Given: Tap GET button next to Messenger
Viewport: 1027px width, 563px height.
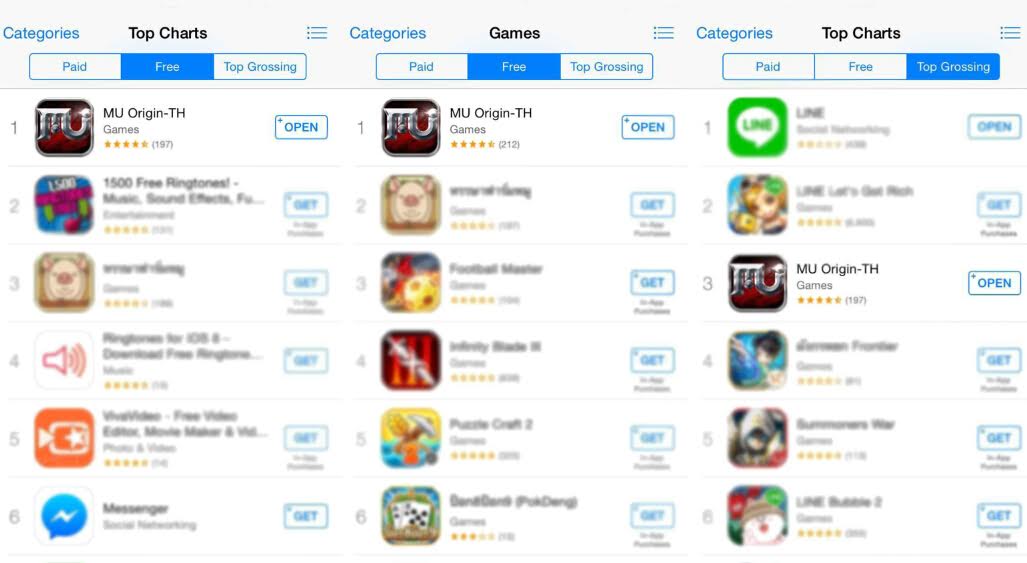Looking at the screenshot, I should tap(306, 516).
